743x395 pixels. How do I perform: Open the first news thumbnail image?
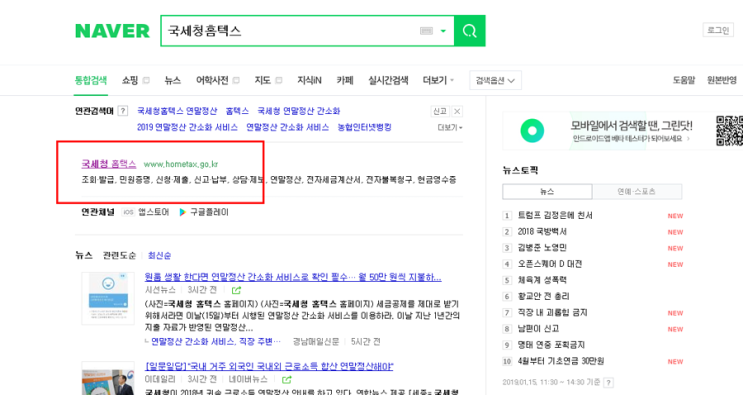click(x=108, y=298)
